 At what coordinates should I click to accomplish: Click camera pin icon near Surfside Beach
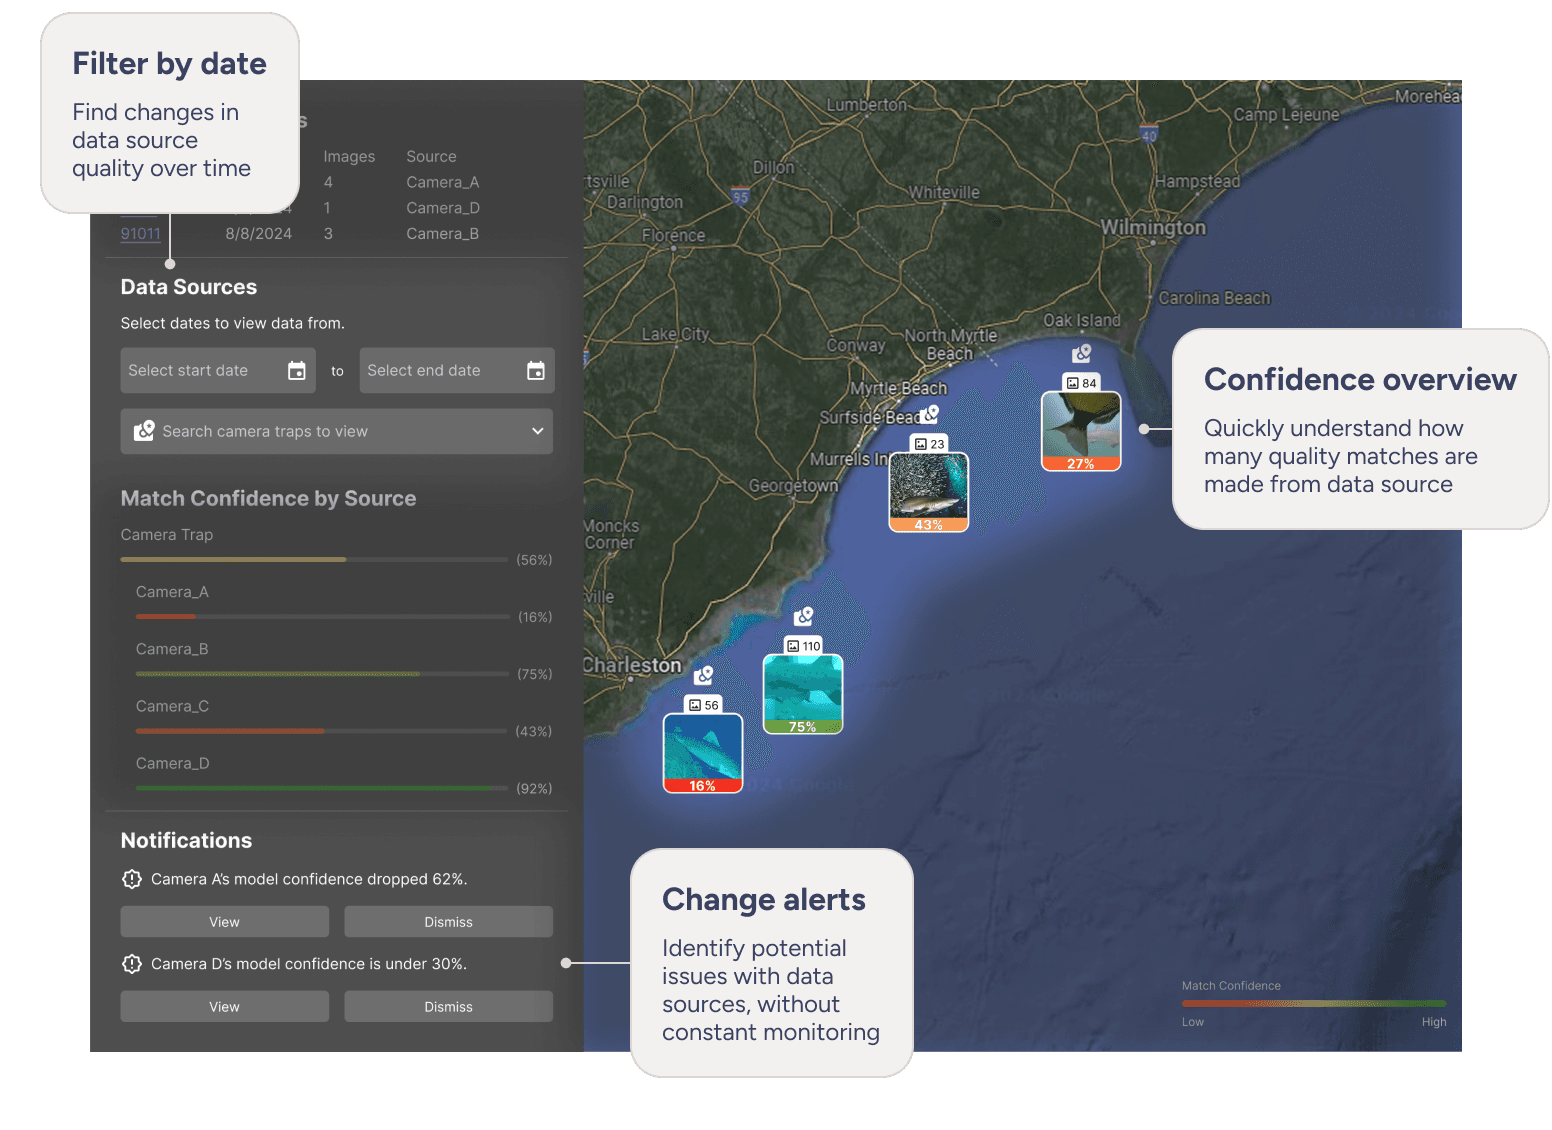(930, 413)
